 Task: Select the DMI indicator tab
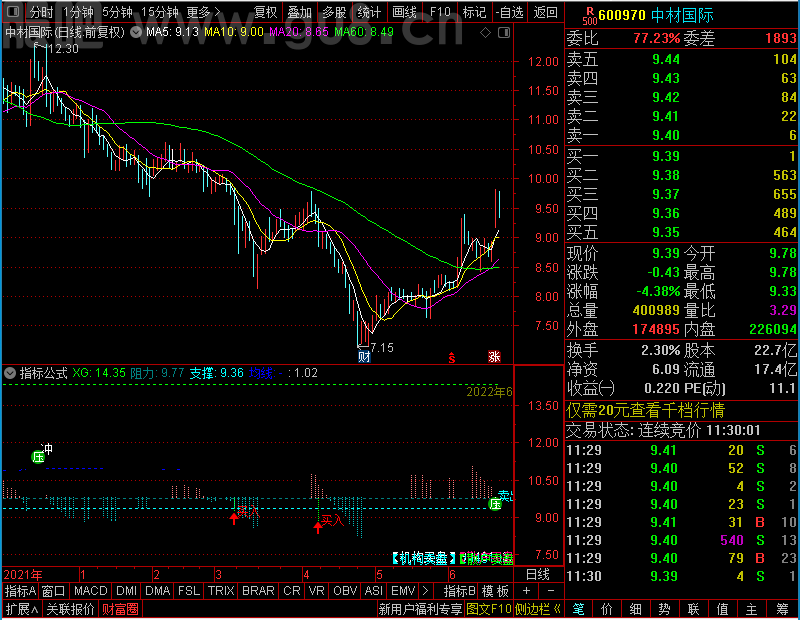pyautogui.click(x=126, y=591)
